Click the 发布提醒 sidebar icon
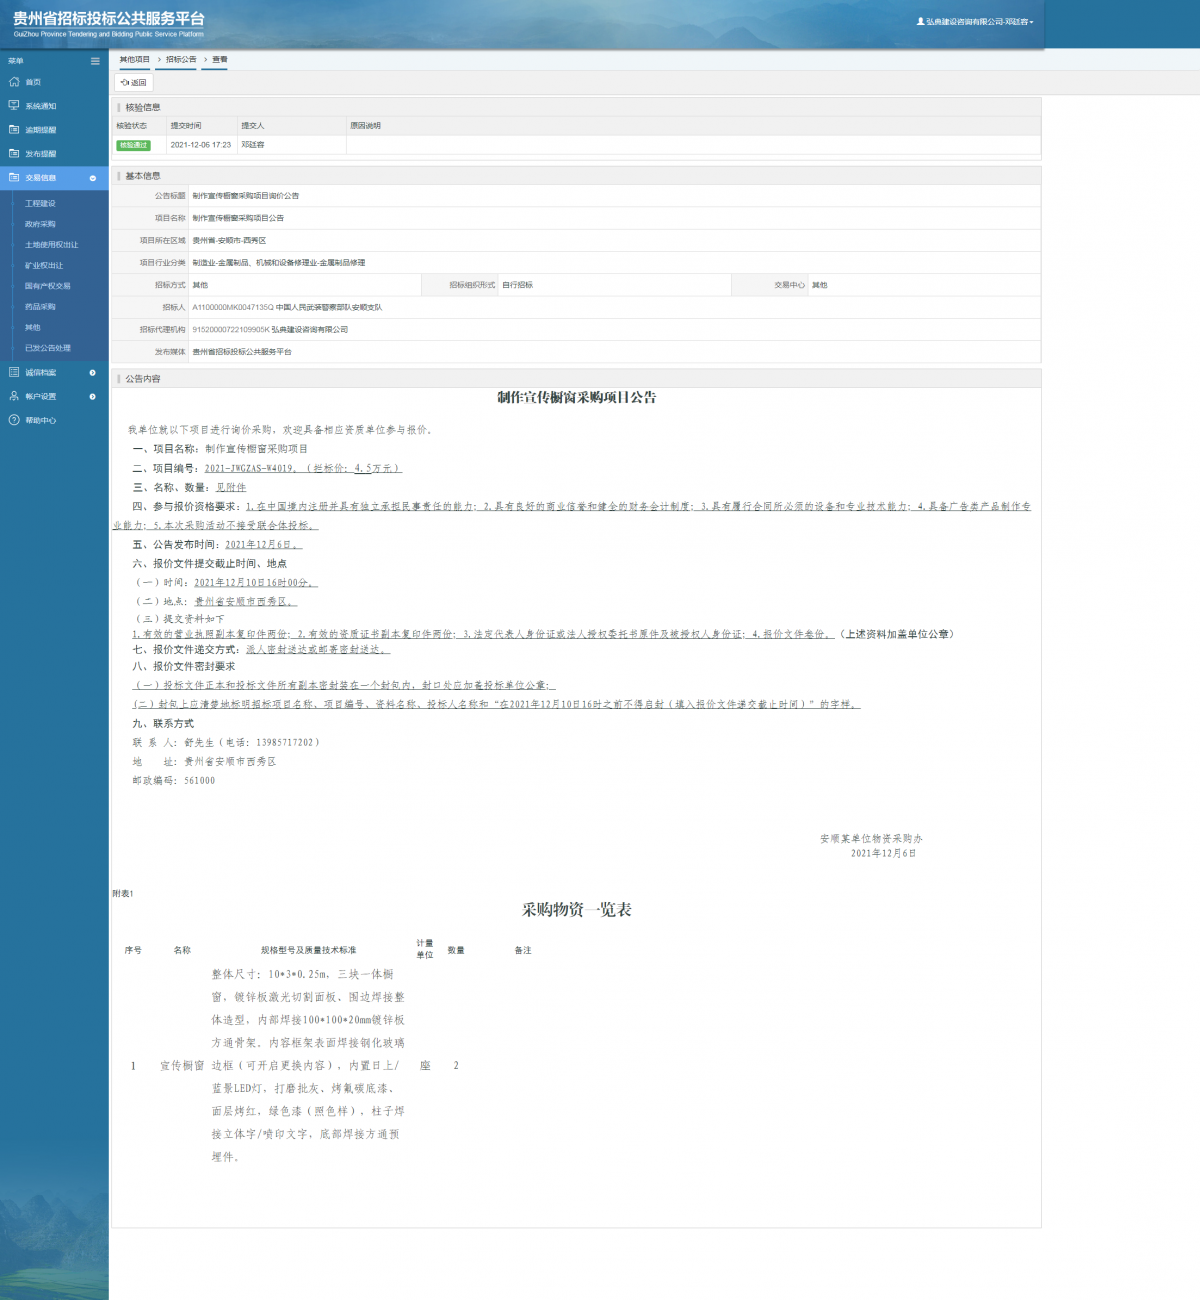 point(14,154)
